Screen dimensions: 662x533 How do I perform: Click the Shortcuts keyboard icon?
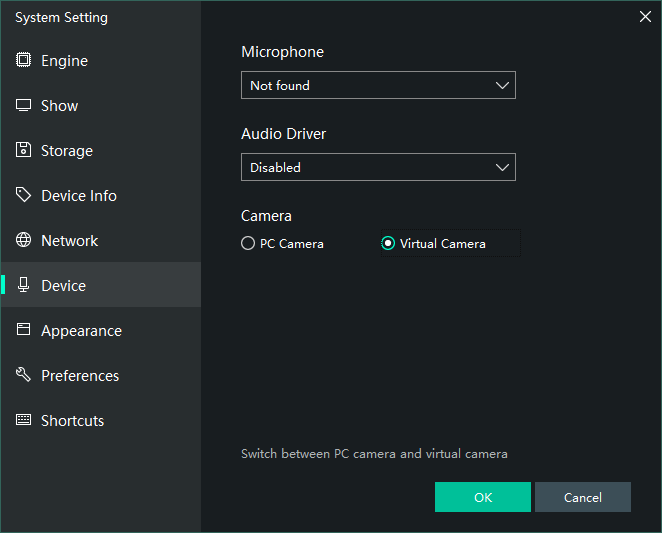23,420
